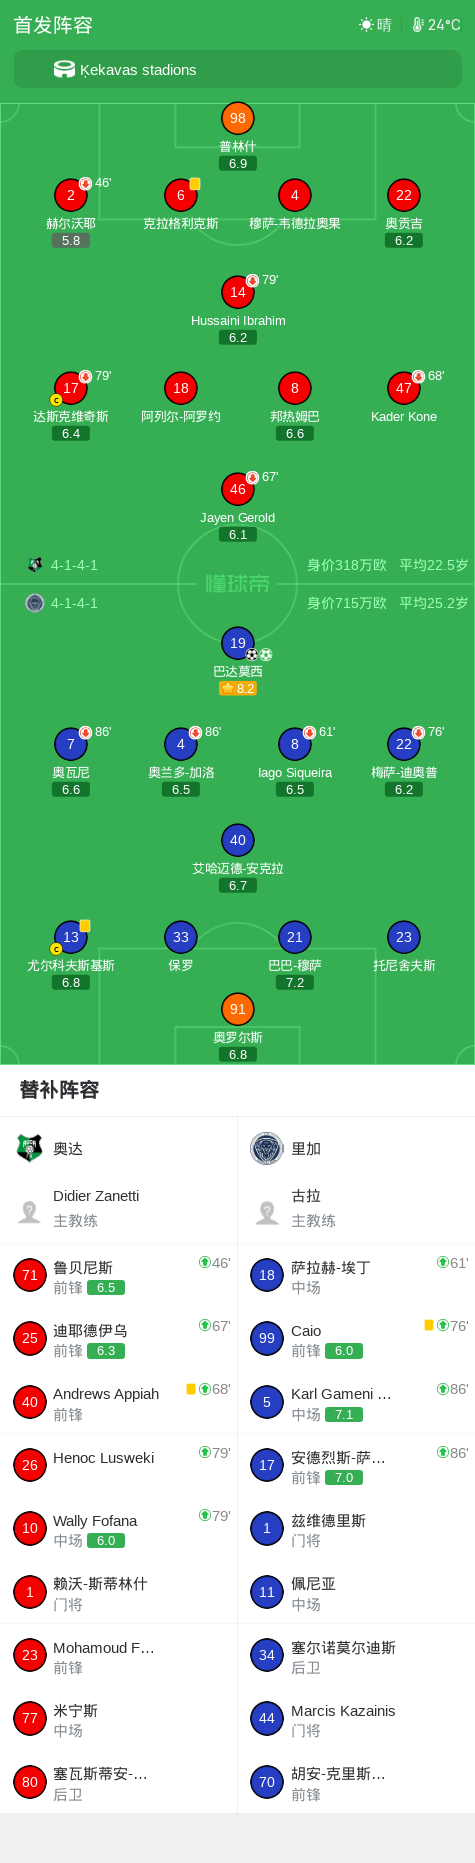Screen dimensions: 475x1863
Task: Tap goalkeeper number 91 orange circle
Action: (x=237, y=1009)
